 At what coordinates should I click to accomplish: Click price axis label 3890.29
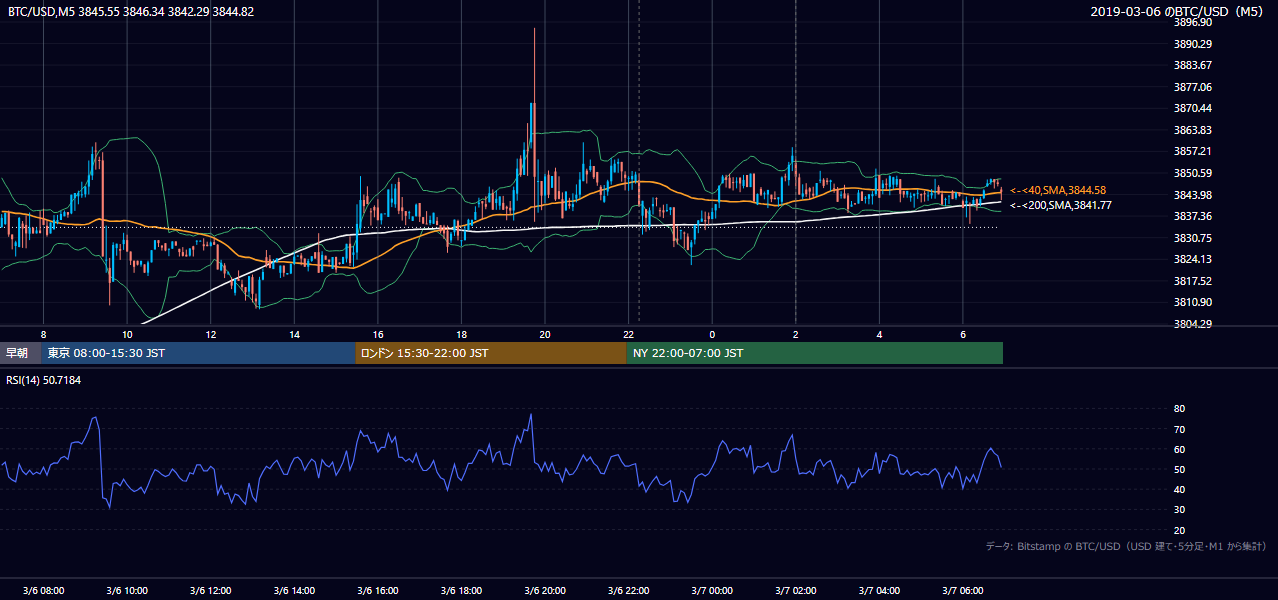click(x=1193, y=44)
